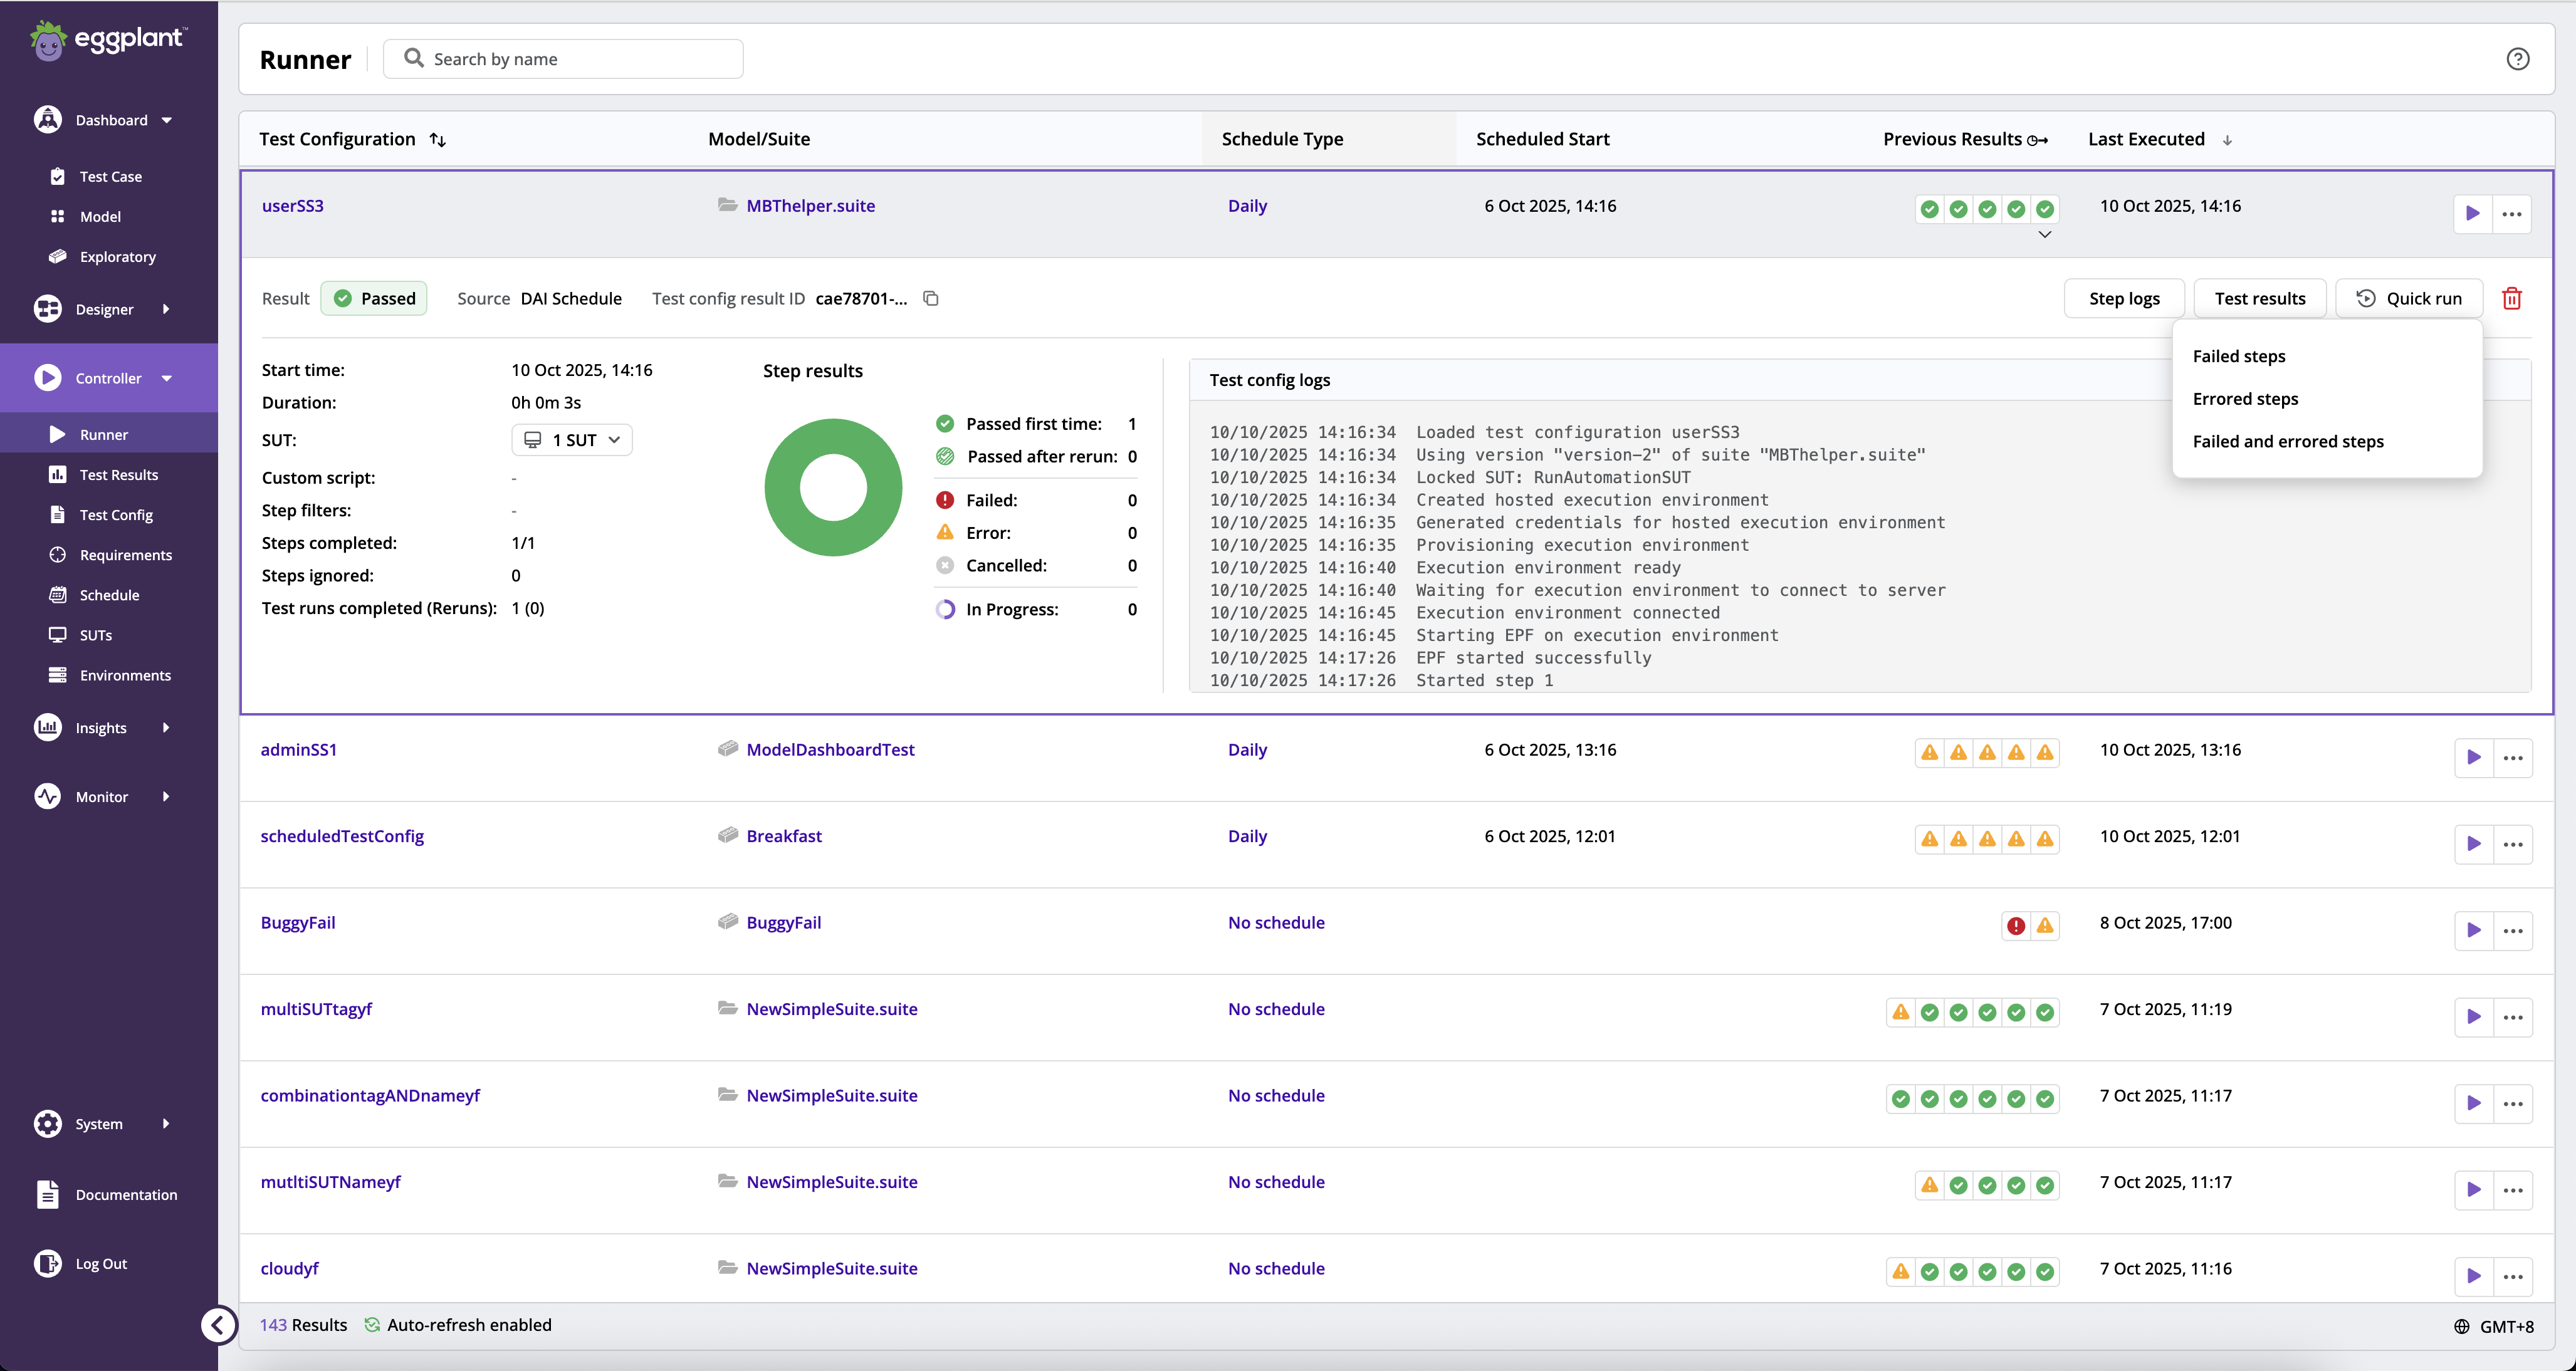
Task: Select Failed and errored steps menu item
Action: coord(2287,441)
